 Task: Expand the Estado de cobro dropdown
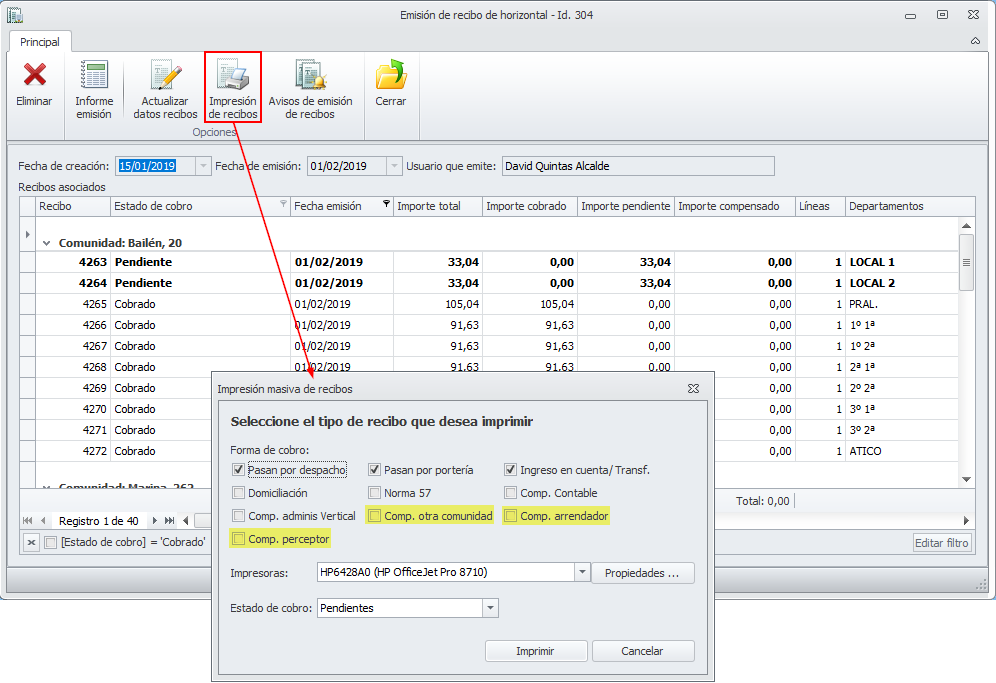tap(489, 608)
